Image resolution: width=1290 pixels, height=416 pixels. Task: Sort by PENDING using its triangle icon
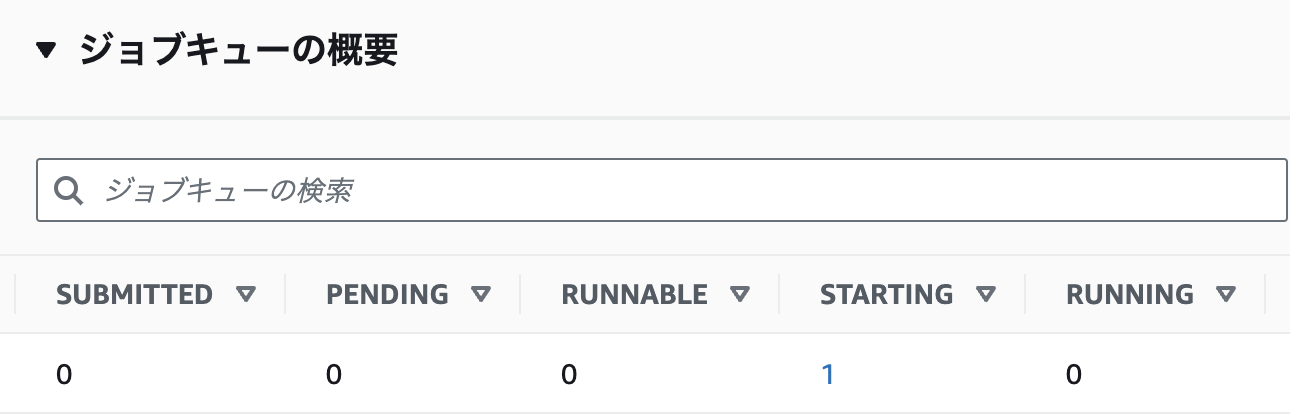tap(482, 294)
